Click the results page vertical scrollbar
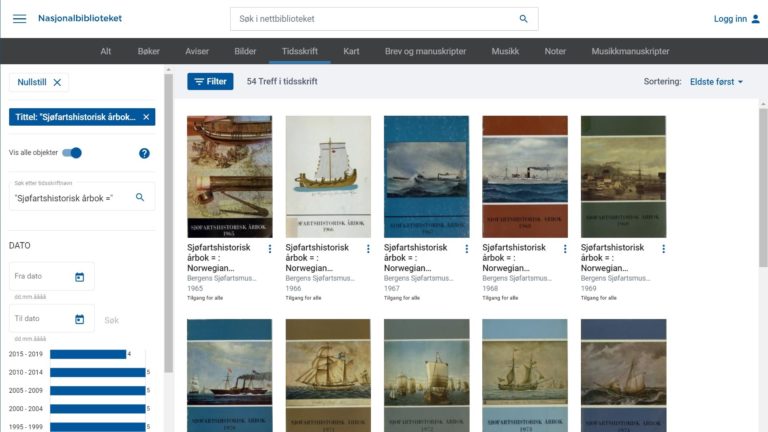 [x=763, y=188]
